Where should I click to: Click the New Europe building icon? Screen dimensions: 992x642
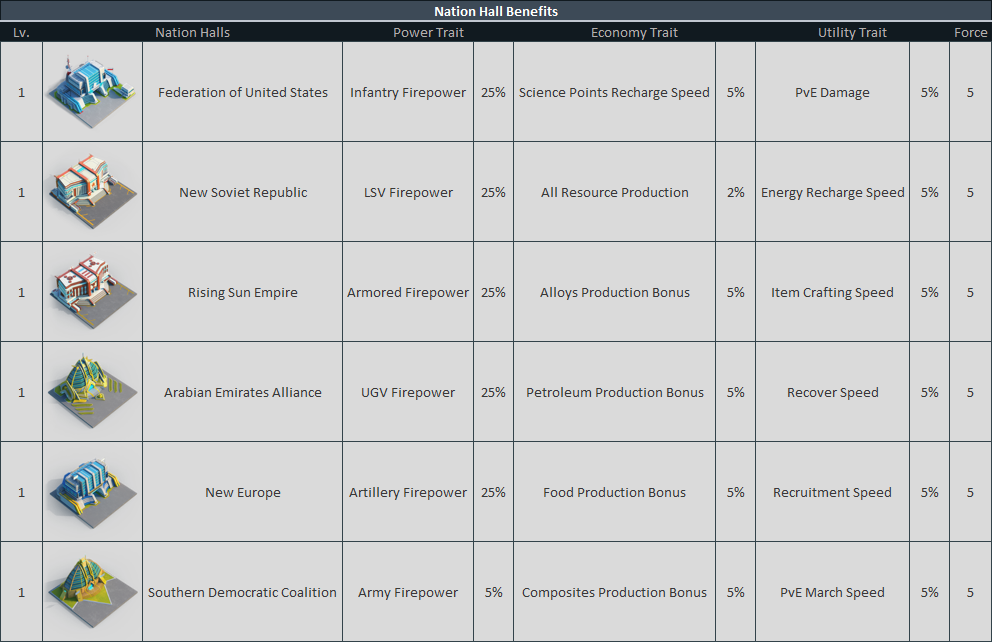(92, 491)
